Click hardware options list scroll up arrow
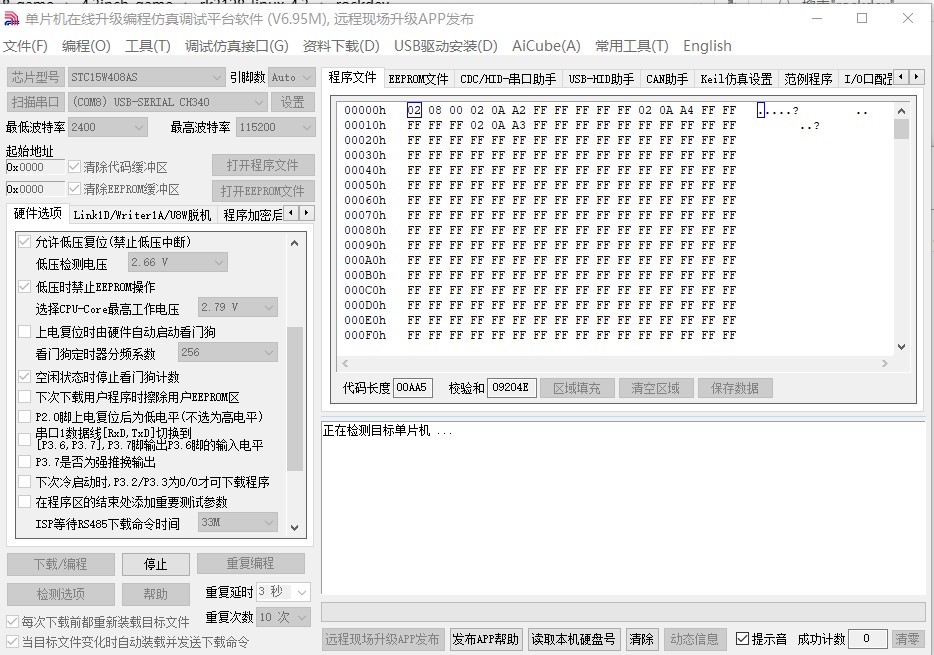This screenshot has width=934, height=655. (x=294, y=243)
